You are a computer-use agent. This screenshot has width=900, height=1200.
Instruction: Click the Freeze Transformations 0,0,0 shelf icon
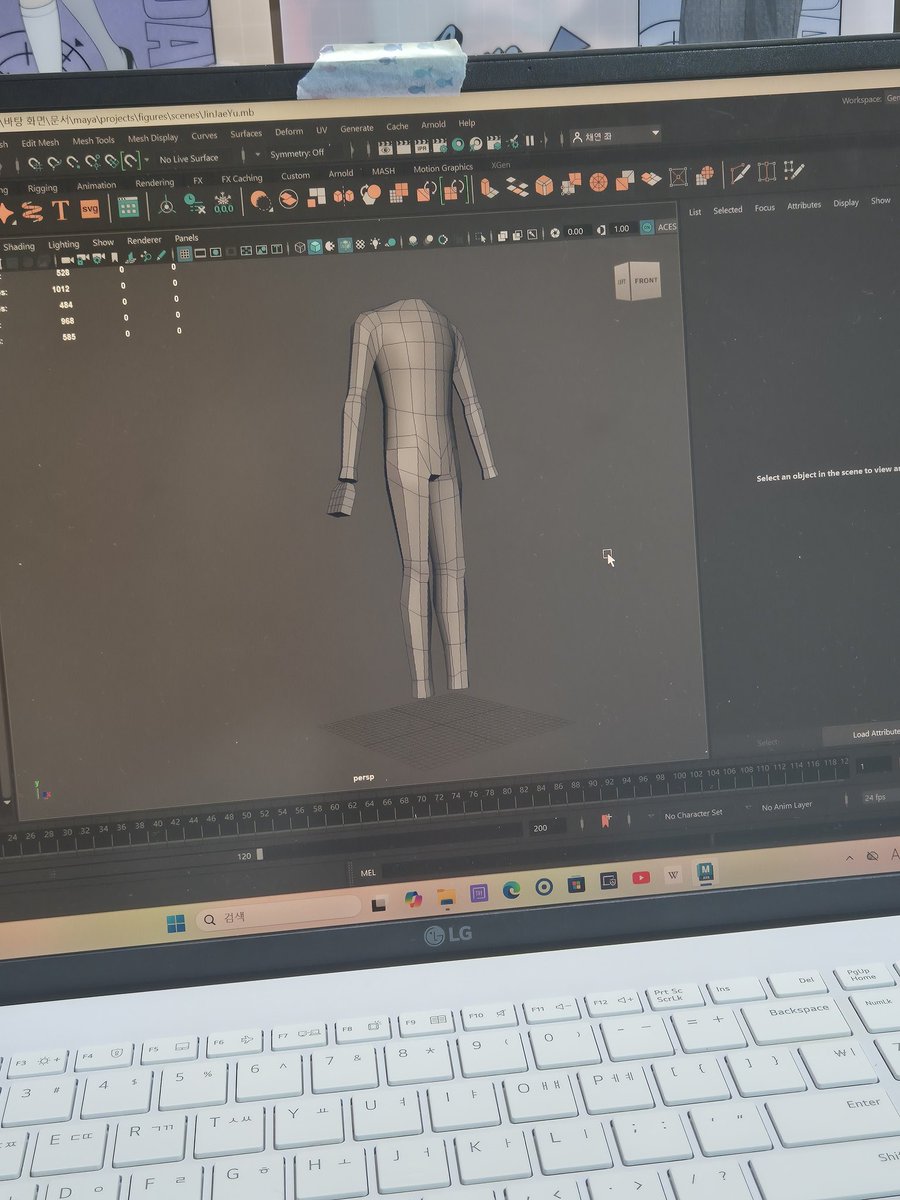click(222, 203)
